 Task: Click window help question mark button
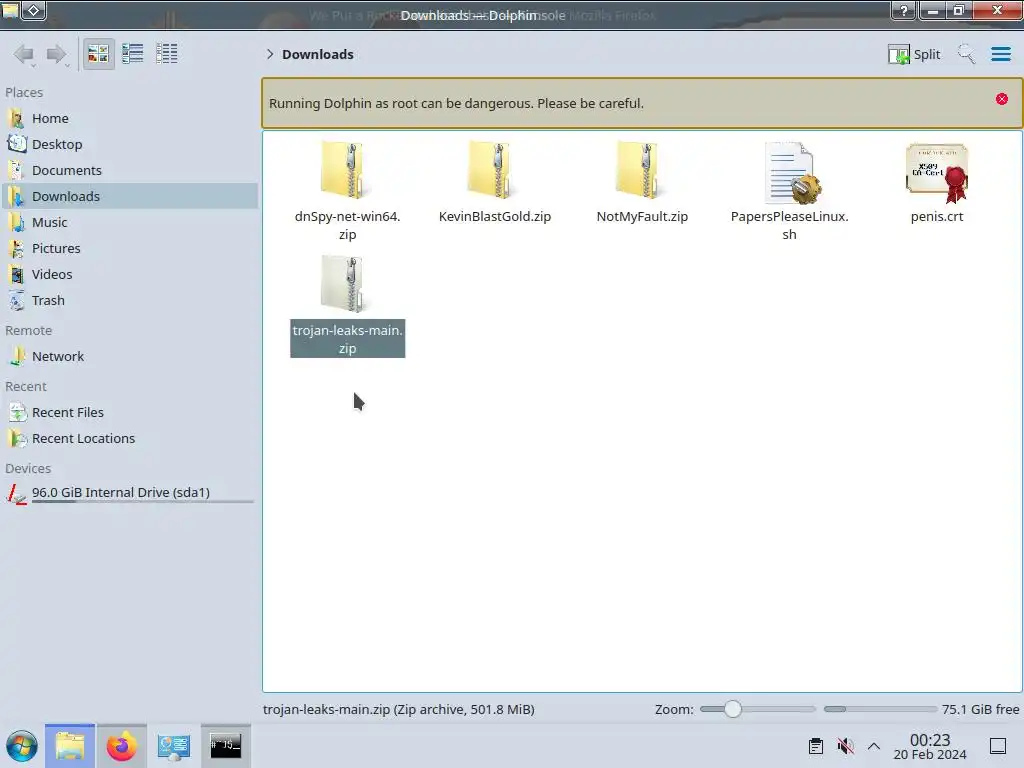click(904, 10)
